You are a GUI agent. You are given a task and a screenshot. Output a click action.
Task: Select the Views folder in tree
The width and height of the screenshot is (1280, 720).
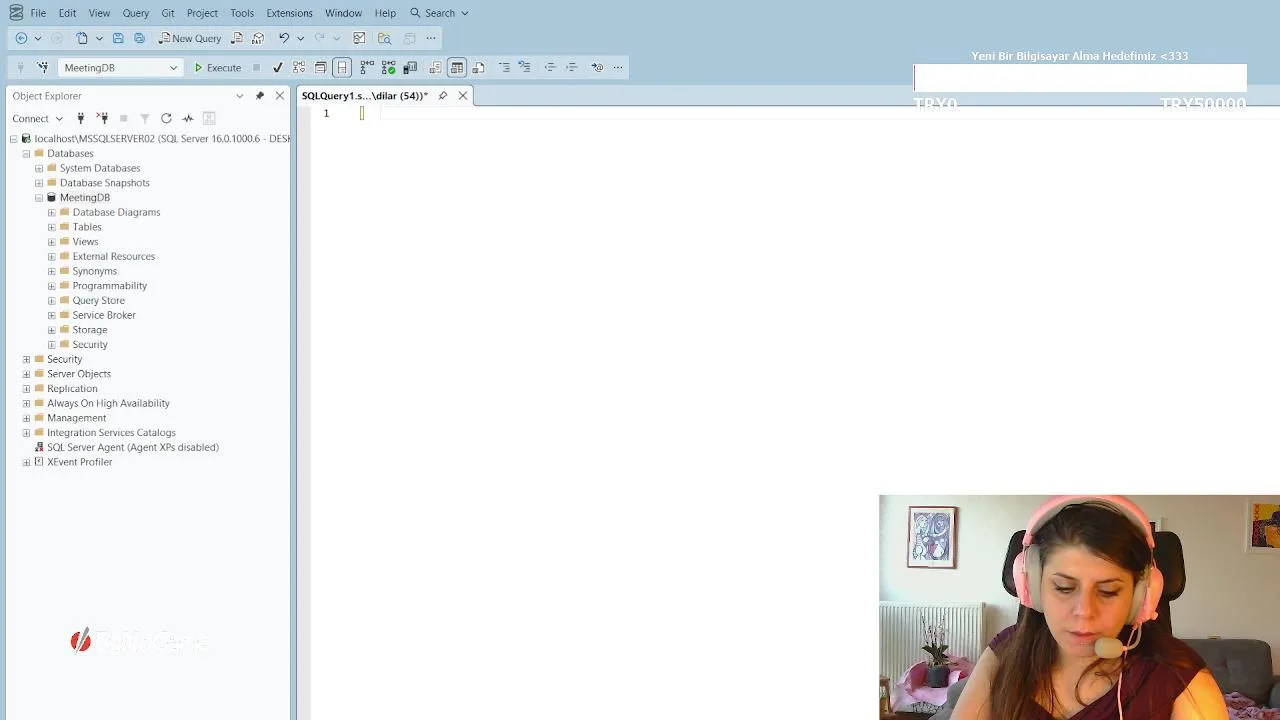pos(85,242)
